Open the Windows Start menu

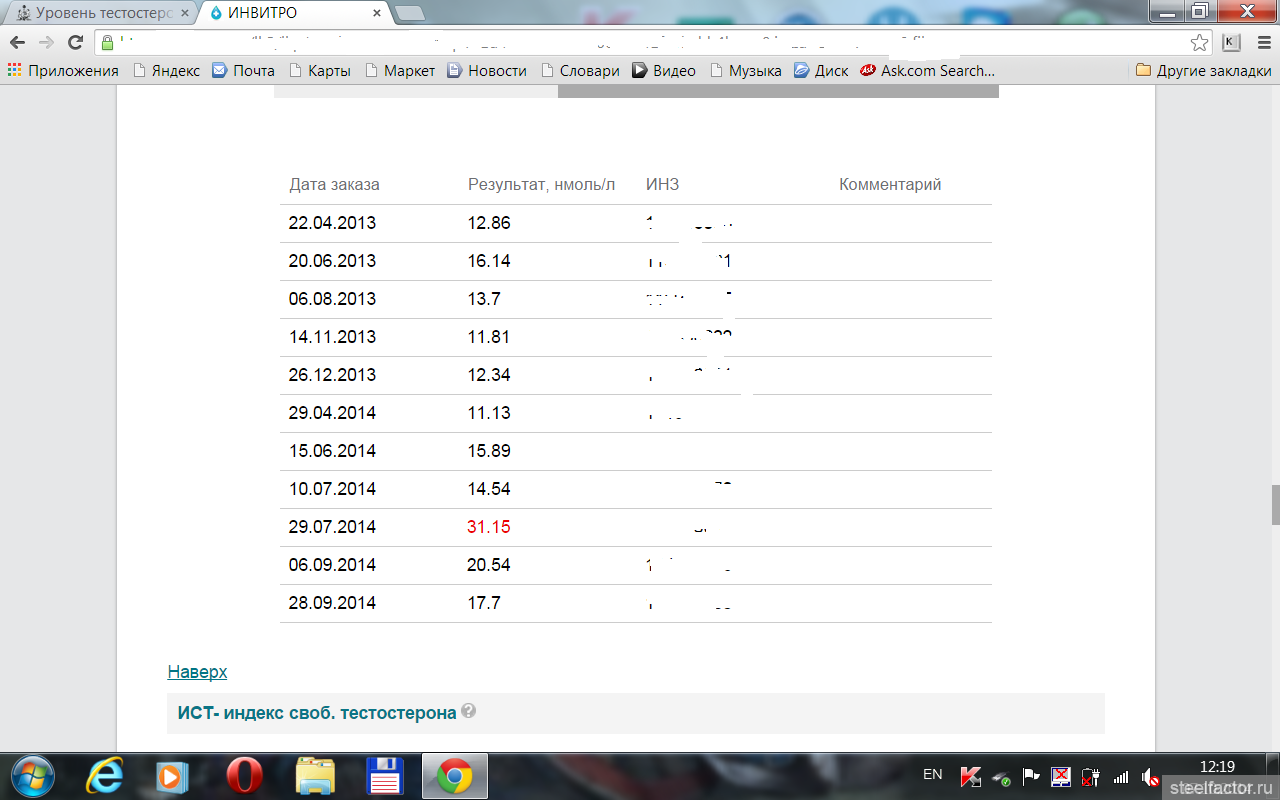33,776
